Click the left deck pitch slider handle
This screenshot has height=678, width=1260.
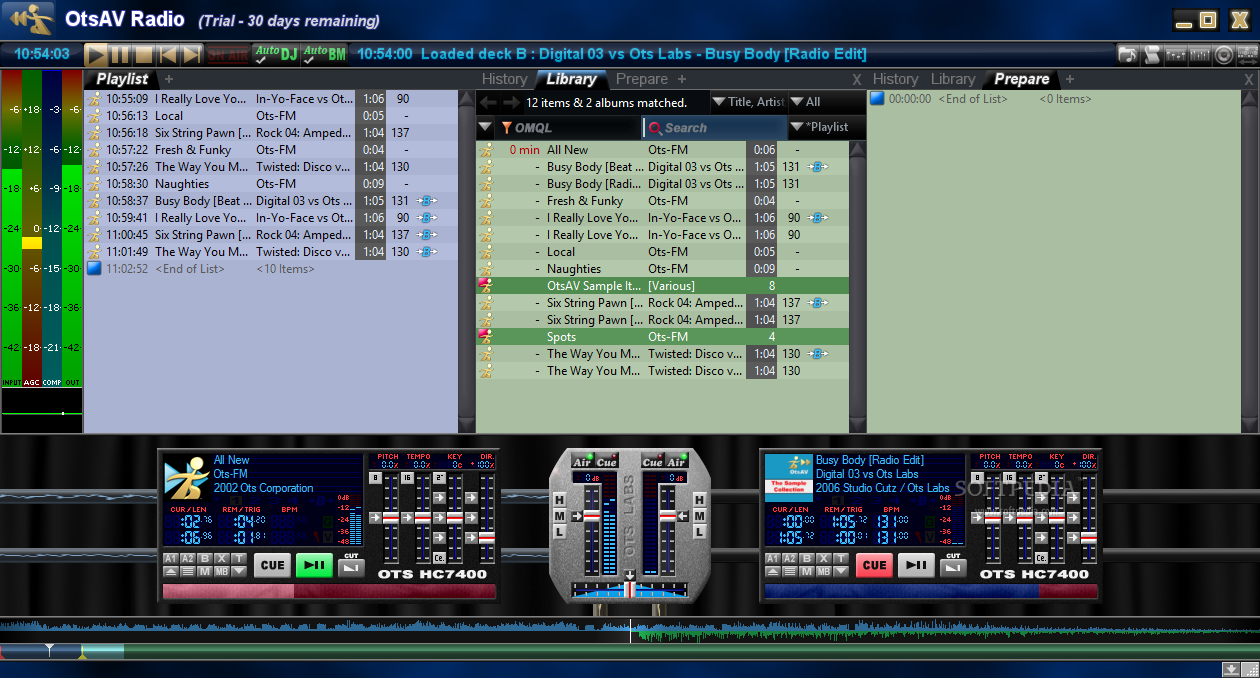point(391,518)
